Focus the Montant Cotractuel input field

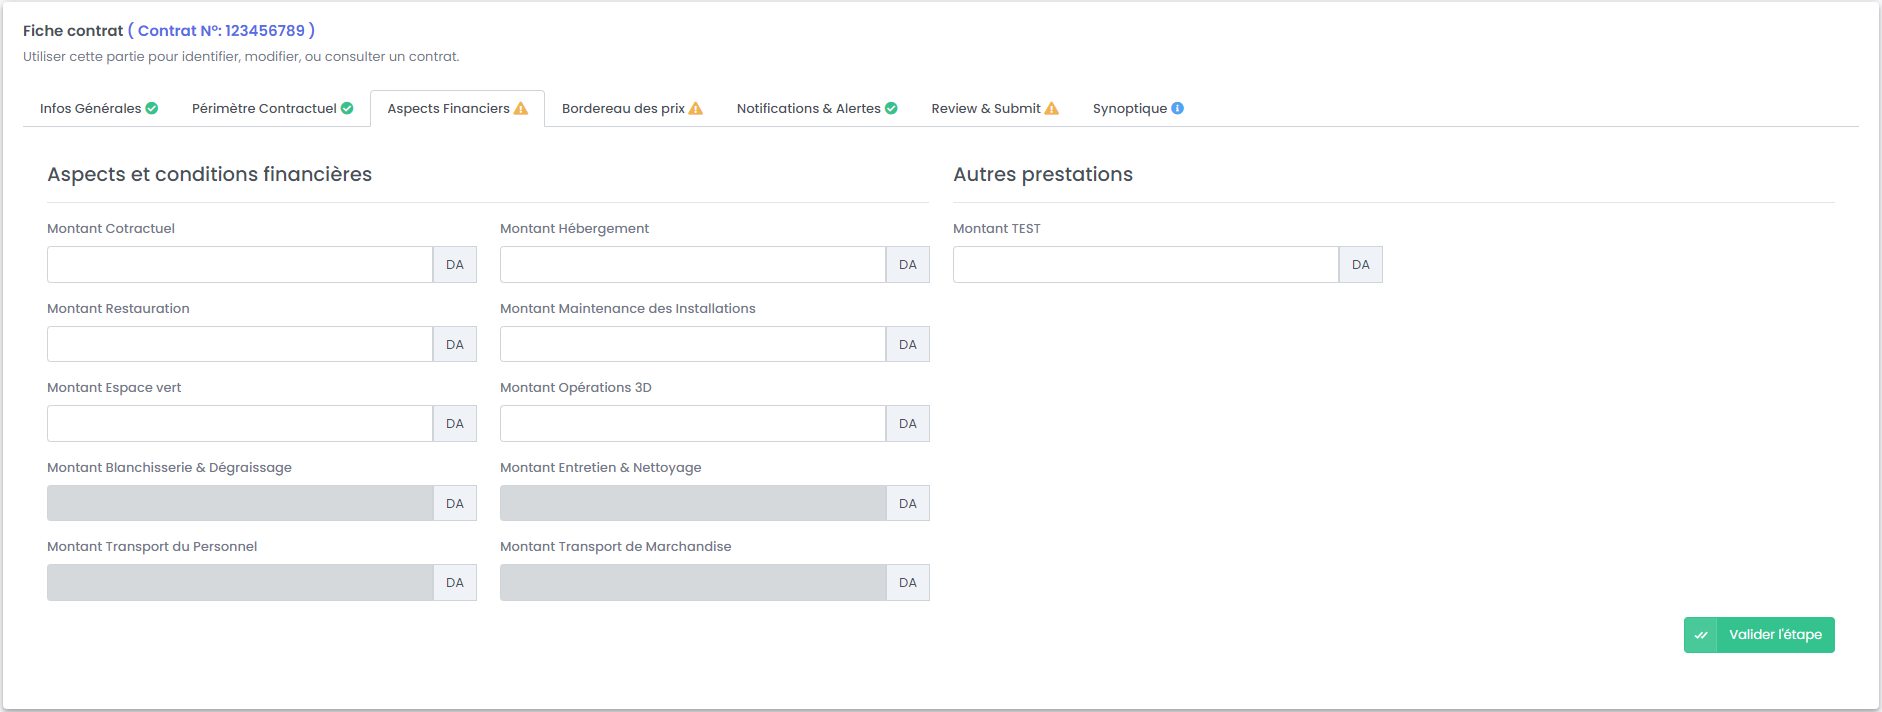click(x=240, y=265)
